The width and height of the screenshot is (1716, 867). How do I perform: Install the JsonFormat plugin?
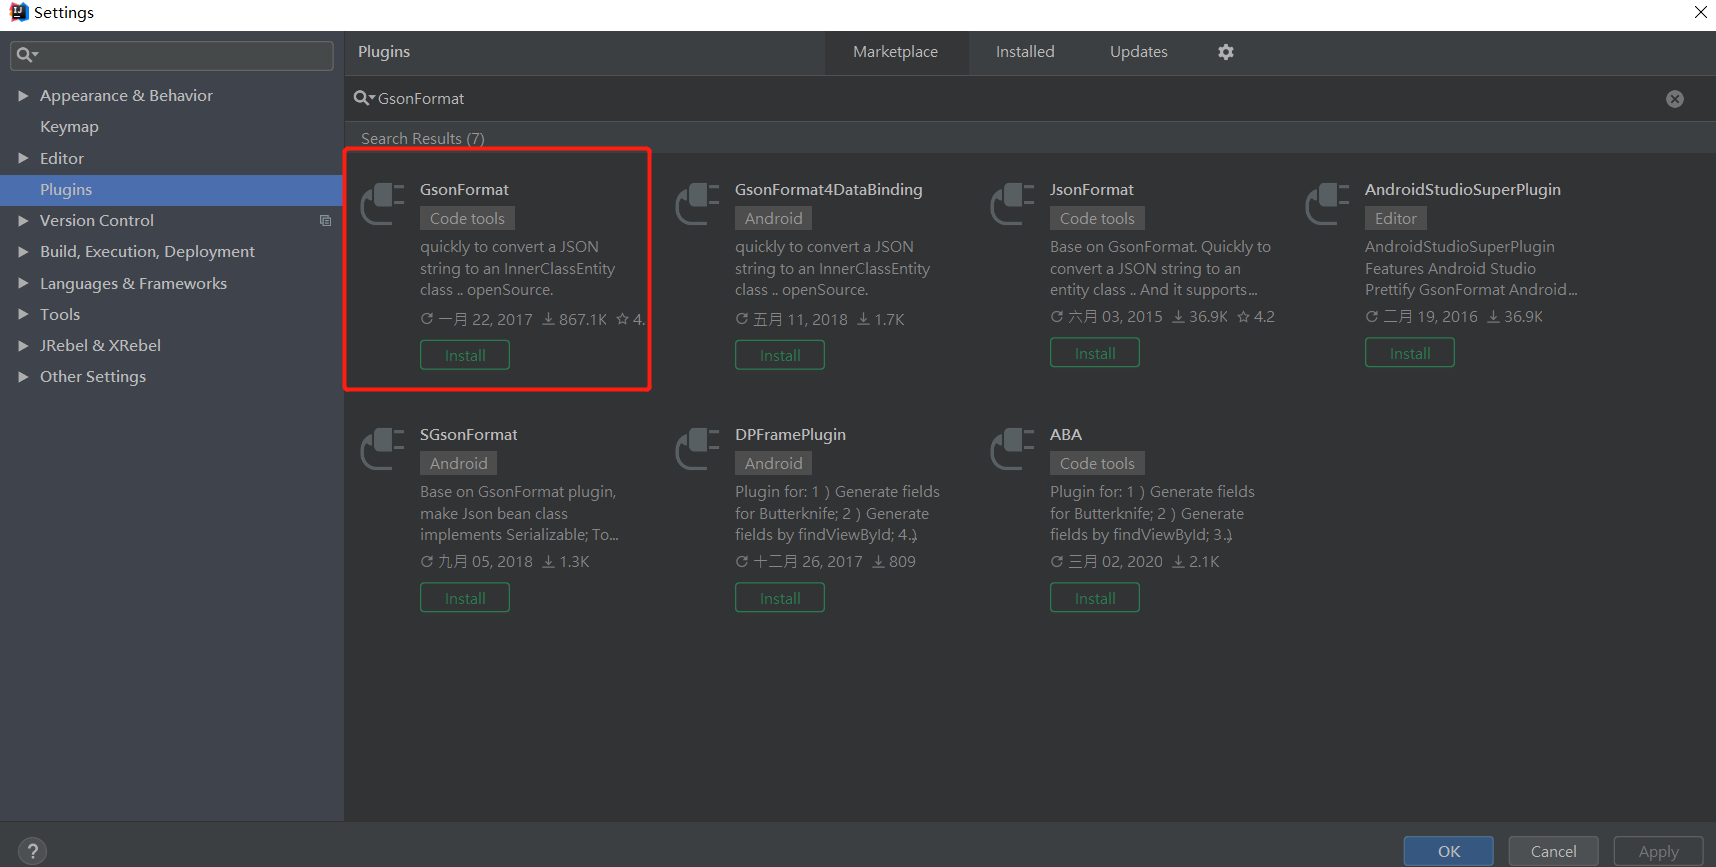point(1095,353)
